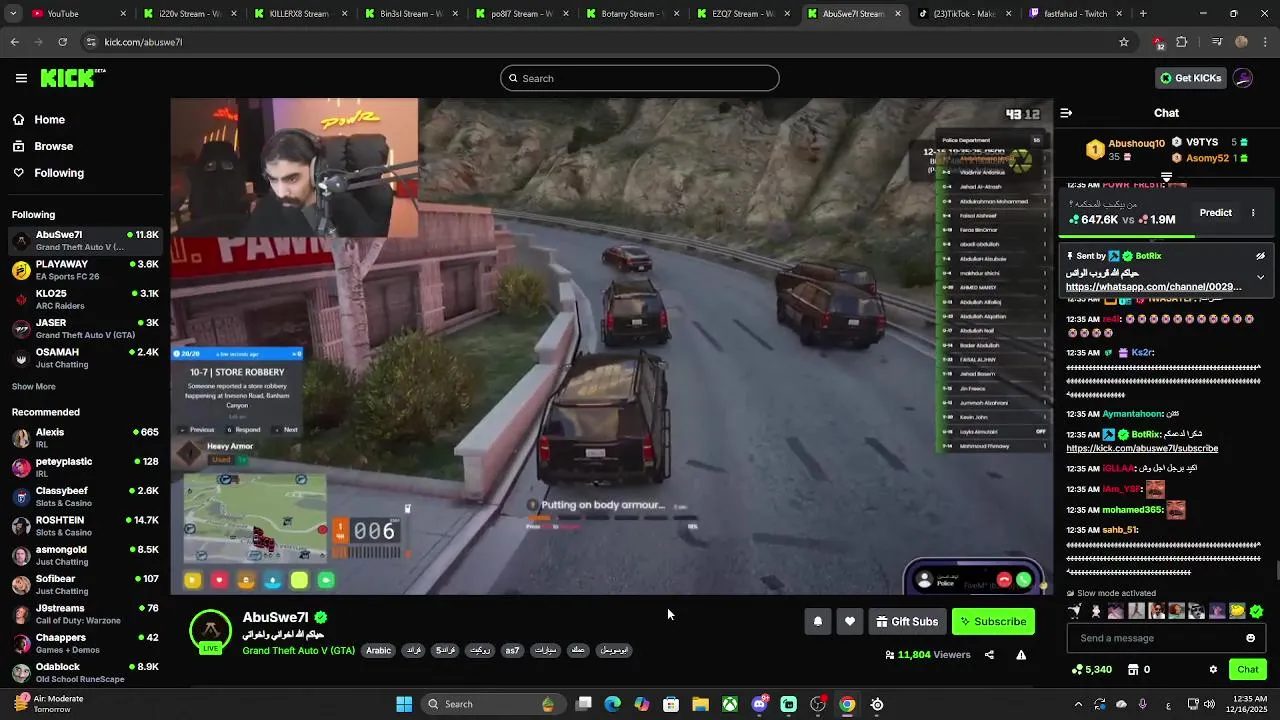
Task: Click Grand Theft Auto V (GTA) category link
Action: coord(298,650)
